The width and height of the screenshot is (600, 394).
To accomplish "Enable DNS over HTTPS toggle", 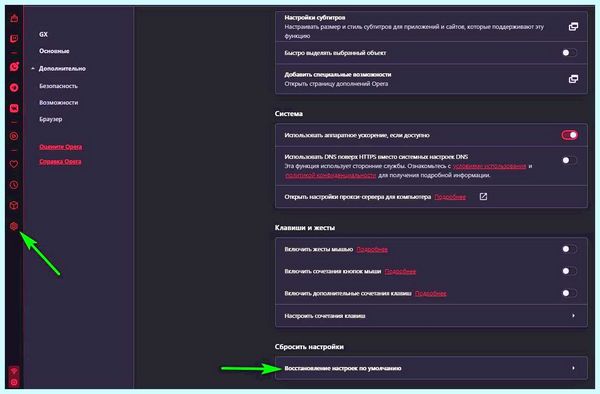I will click(569, 160).
